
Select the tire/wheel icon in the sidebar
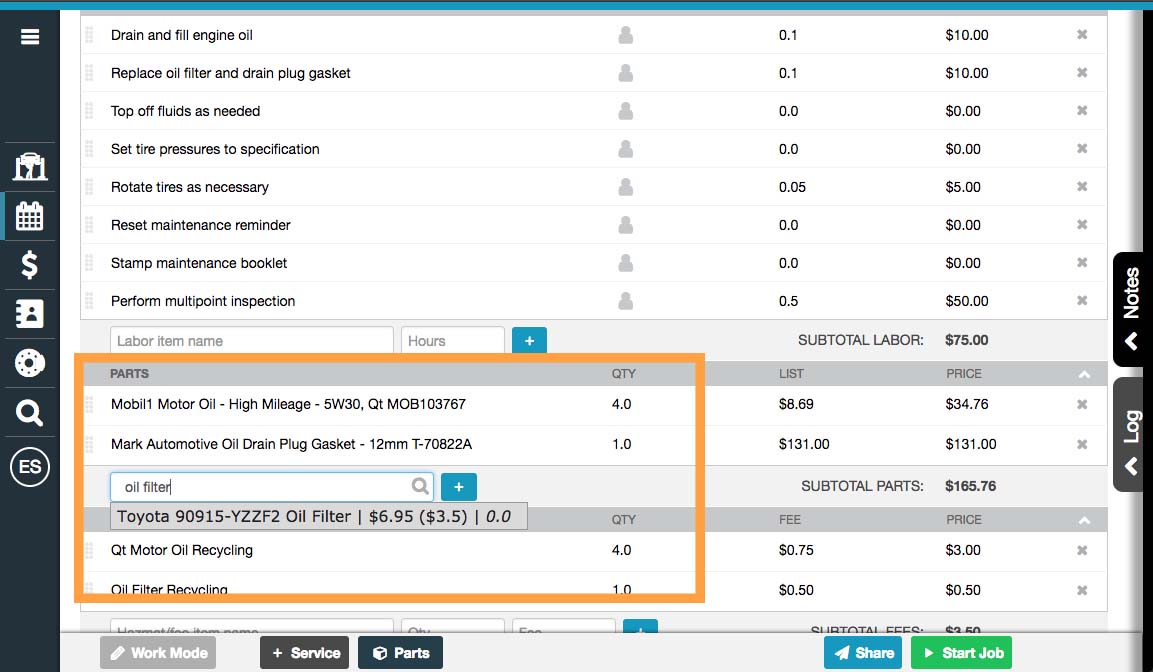[x=29, y=364]
